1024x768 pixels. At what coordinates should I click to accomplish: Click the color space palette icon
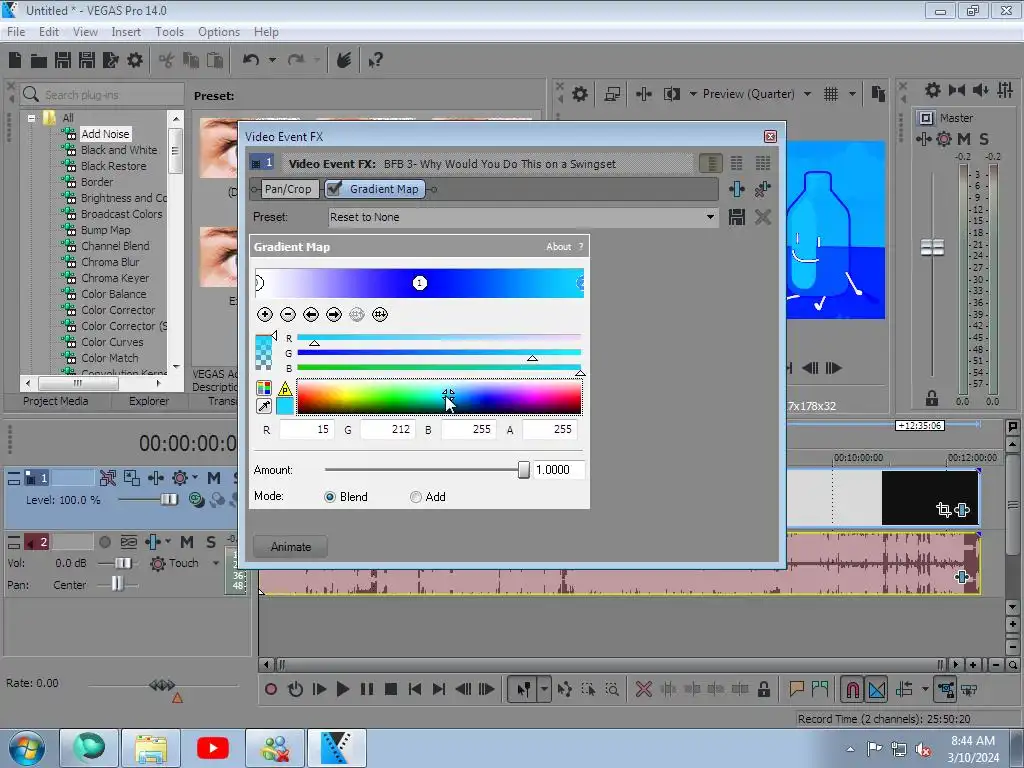coord(264,388)
